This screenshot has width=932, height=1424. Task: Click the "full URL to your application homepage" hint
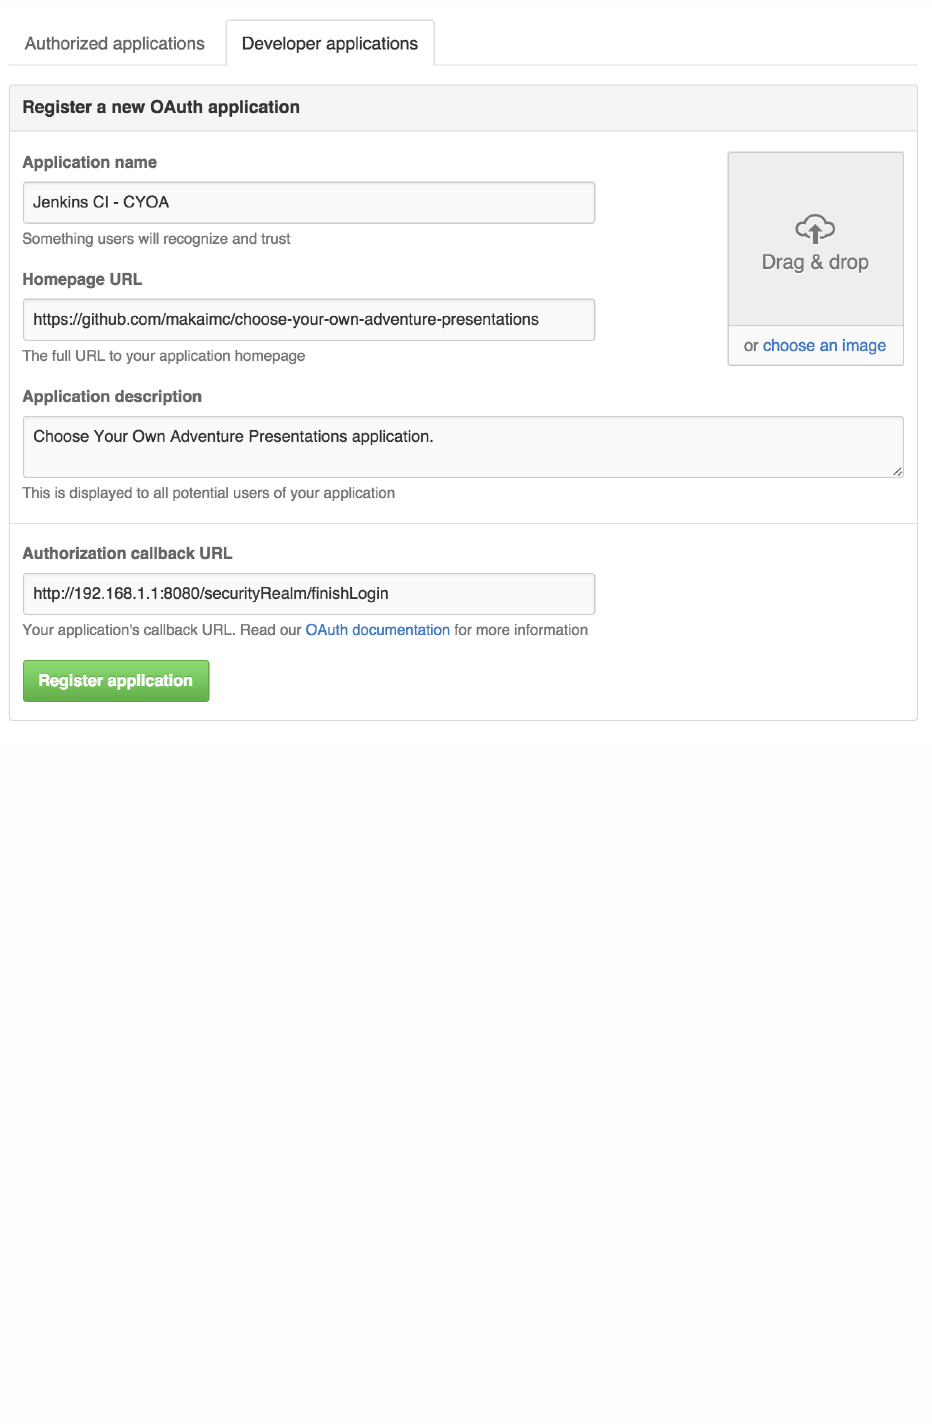click(164, 356)
